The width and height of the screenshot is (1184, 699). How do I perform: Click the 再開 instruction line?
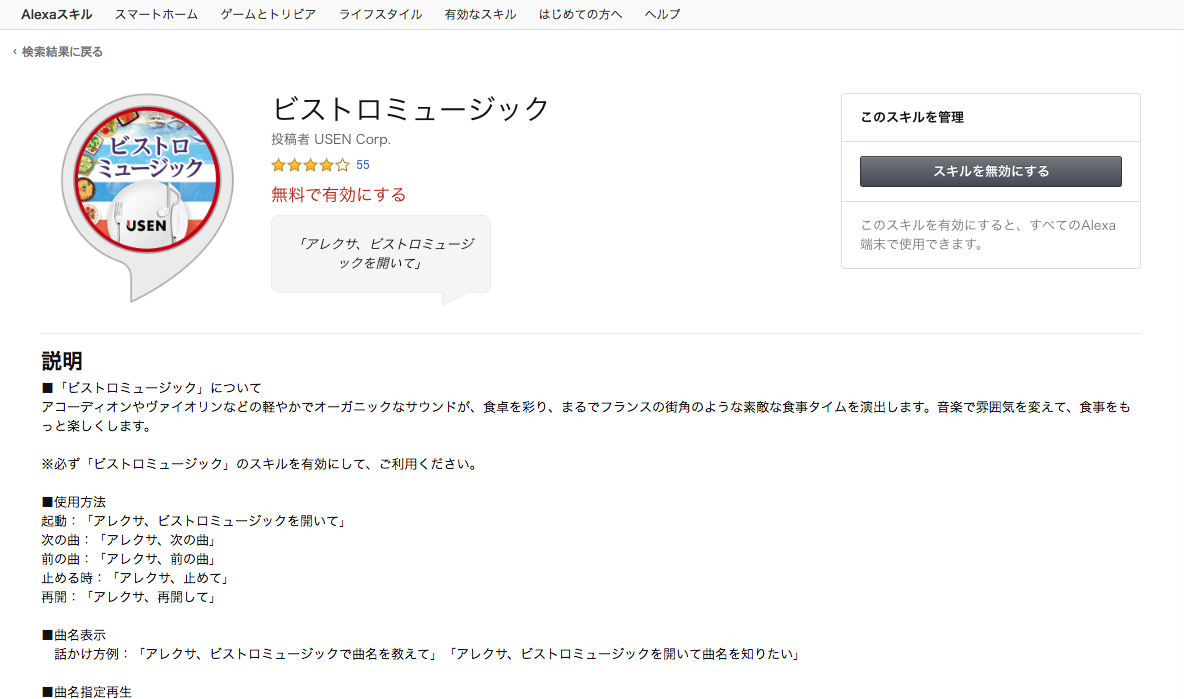coord(129,597)
